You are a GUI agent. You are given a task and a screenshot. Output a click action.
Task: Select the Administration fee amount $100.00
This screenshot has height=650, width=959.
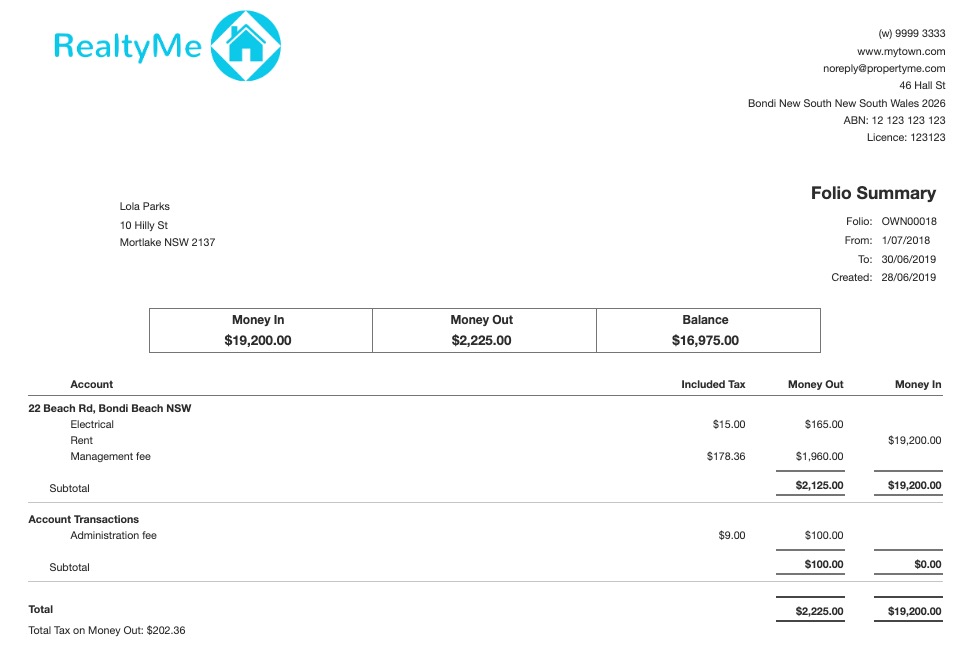[824, 535]
